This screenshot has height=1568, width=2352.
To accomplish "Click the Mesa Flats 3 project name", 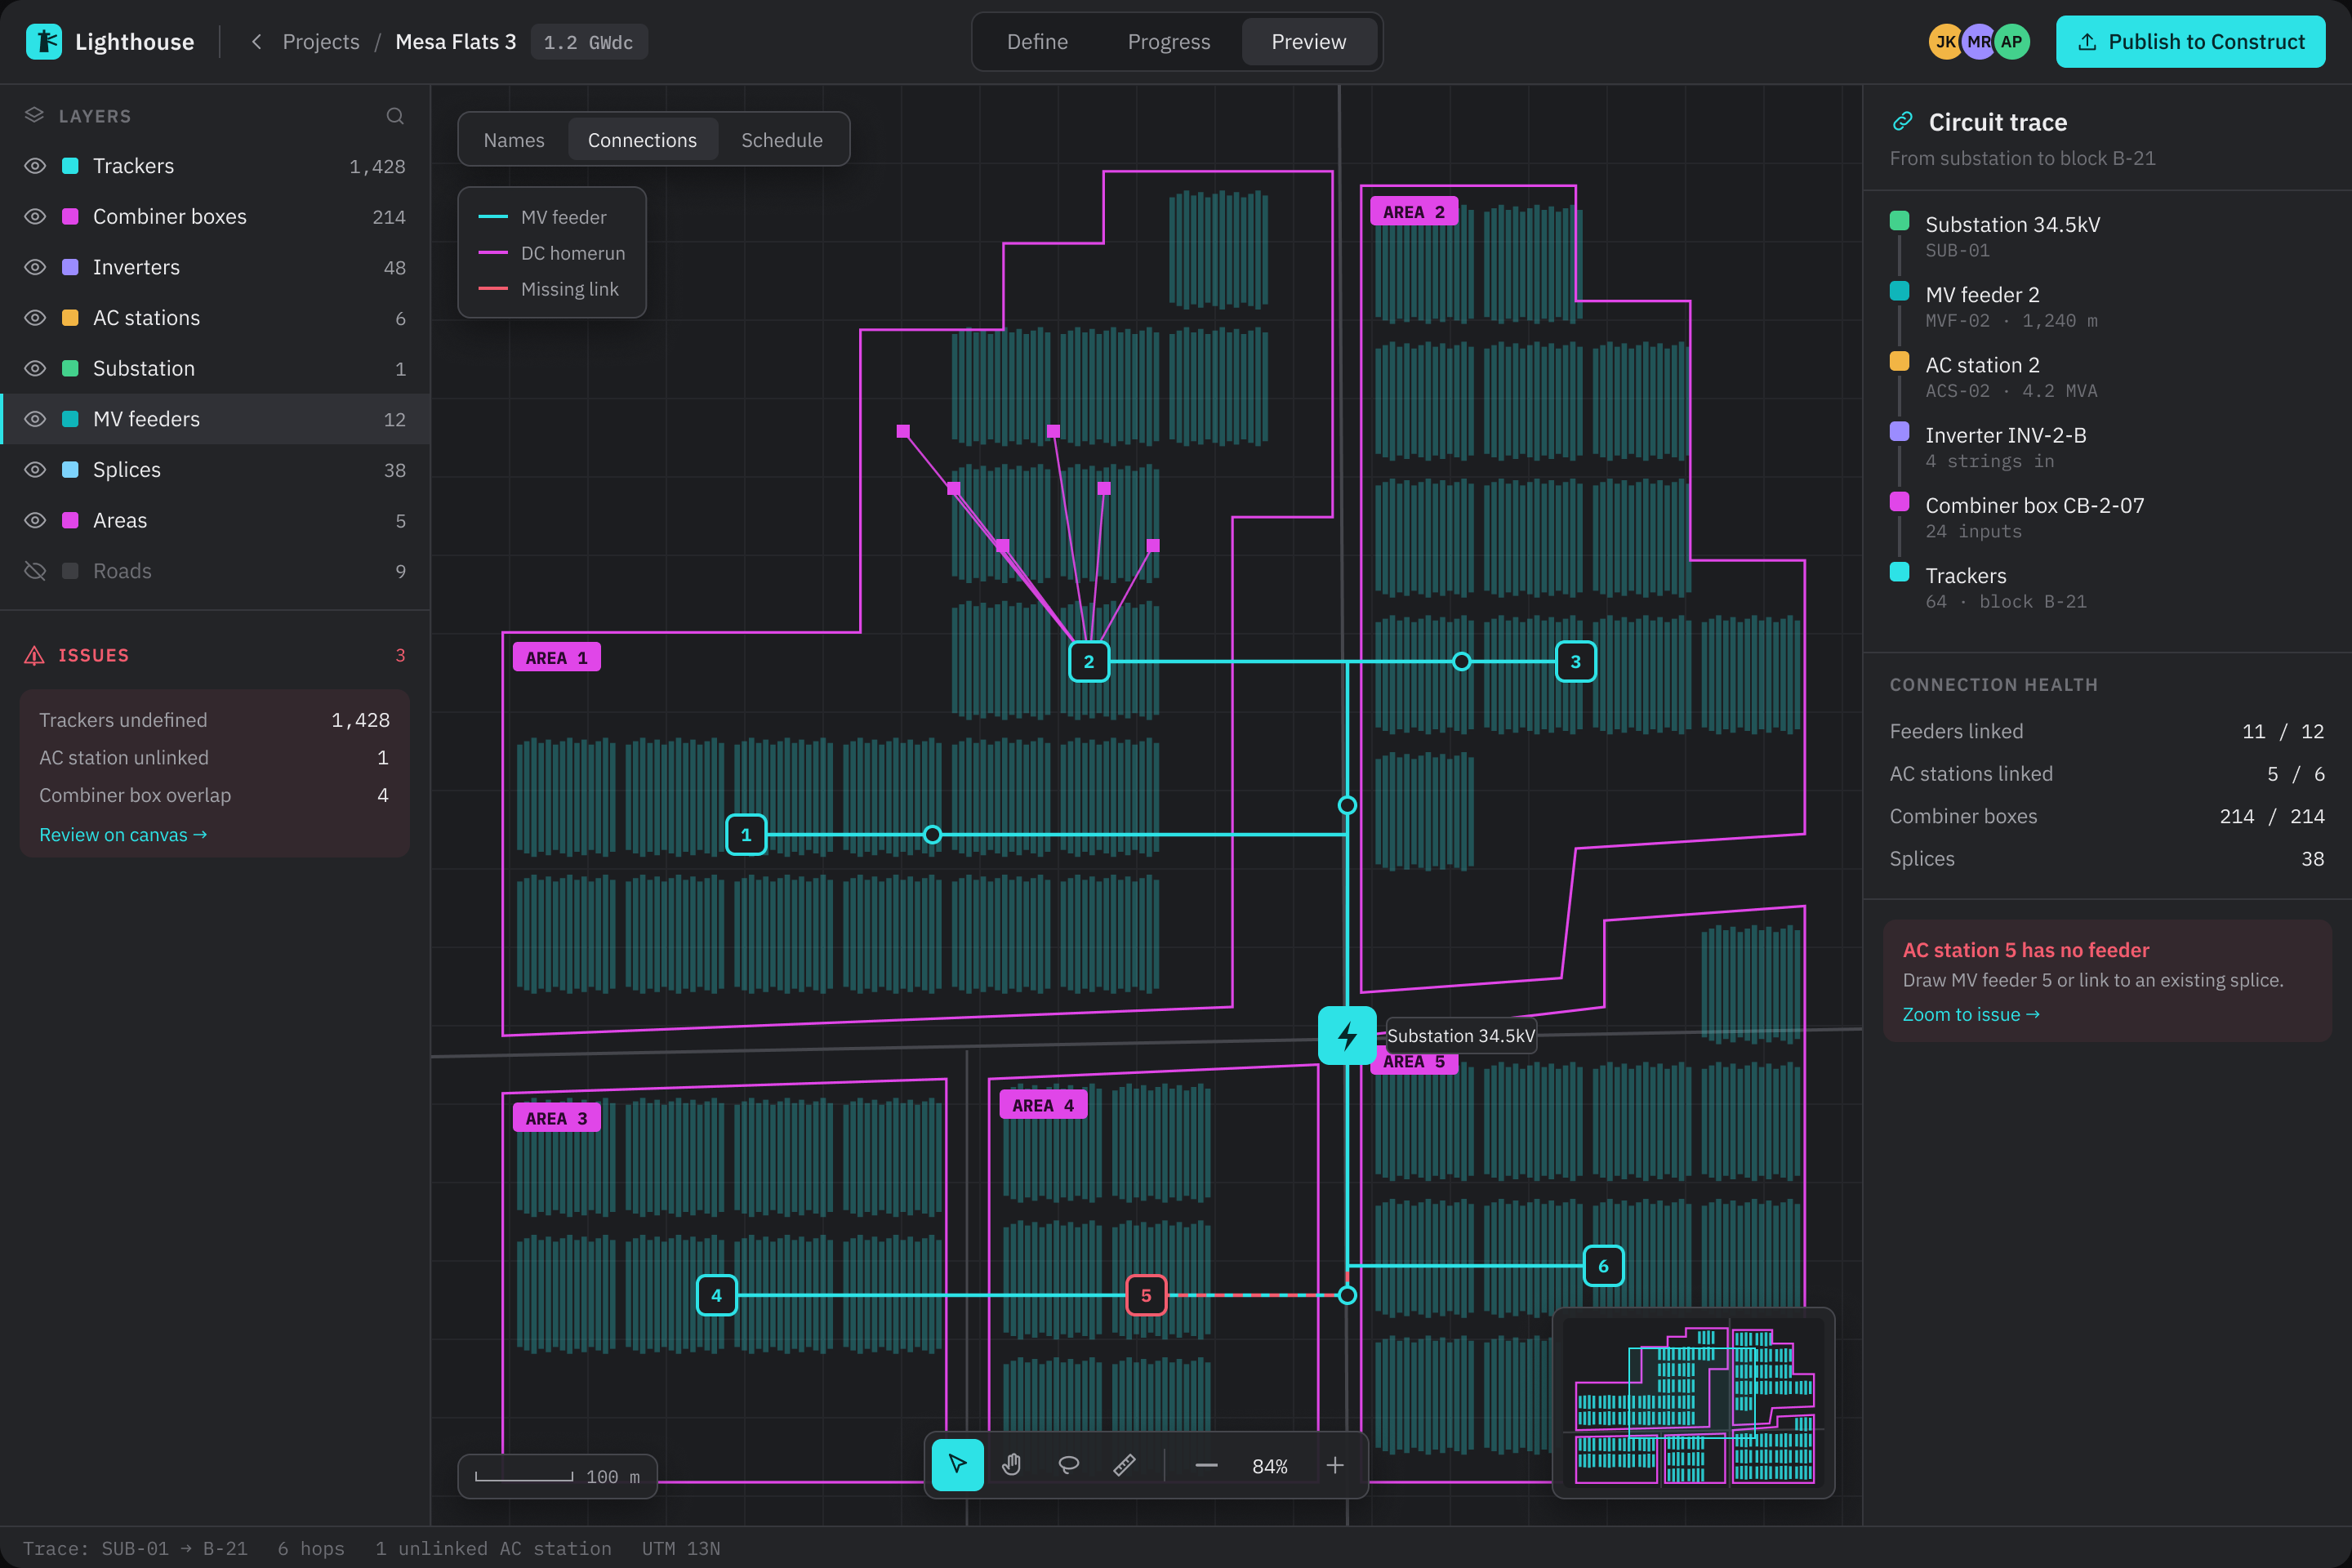I will (x=456, y=42).
